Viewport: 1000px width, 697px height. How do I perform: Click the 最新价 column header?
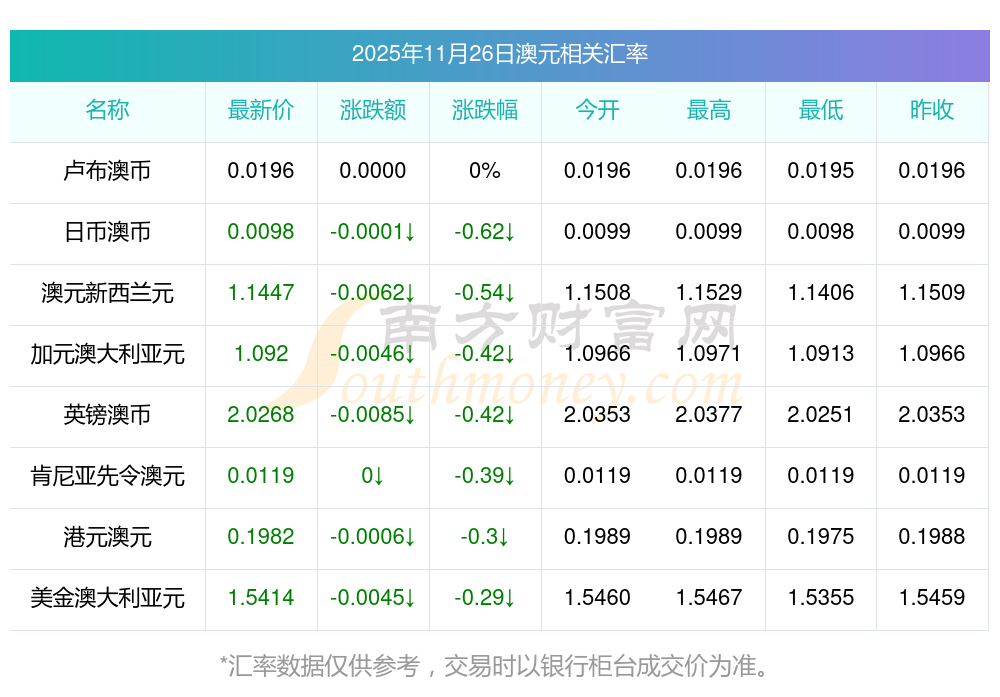(x=261, y=110)
